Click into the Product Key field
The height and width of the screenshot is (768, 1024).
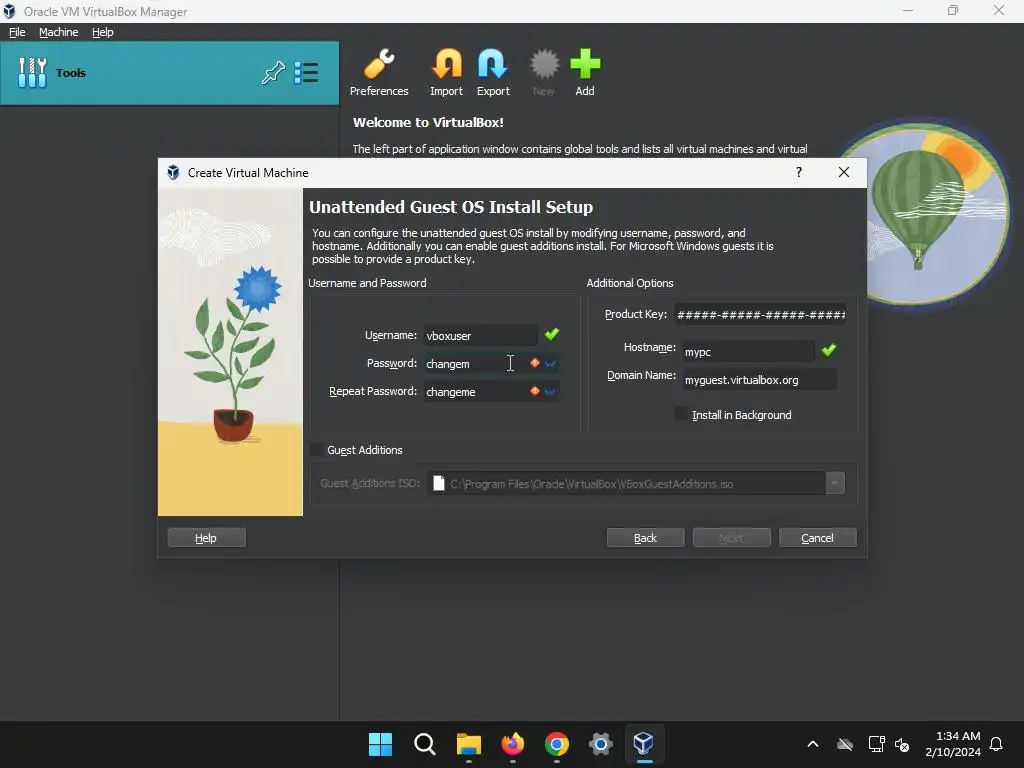pyautogui.click(x=761, y=314)
